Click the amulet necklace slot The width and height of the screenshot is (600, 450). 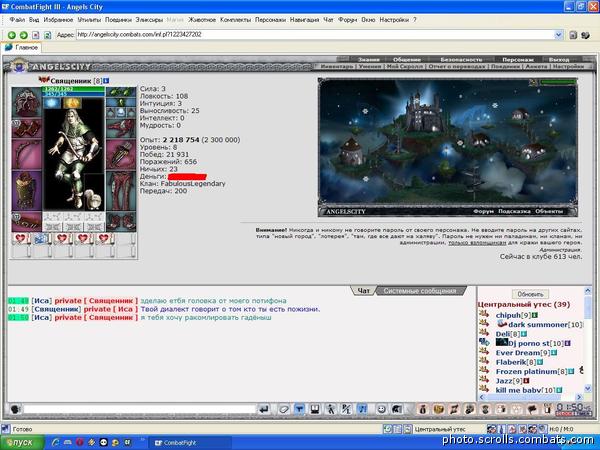[x=121, y=102]
